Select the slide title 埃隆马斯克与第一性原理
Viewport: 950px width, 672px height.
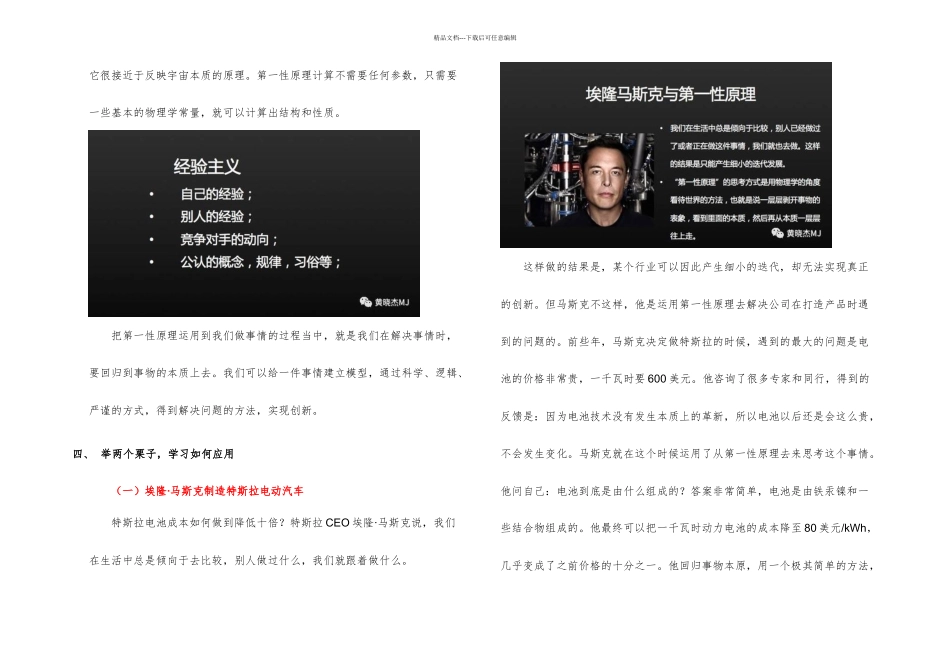click(670, 95)
